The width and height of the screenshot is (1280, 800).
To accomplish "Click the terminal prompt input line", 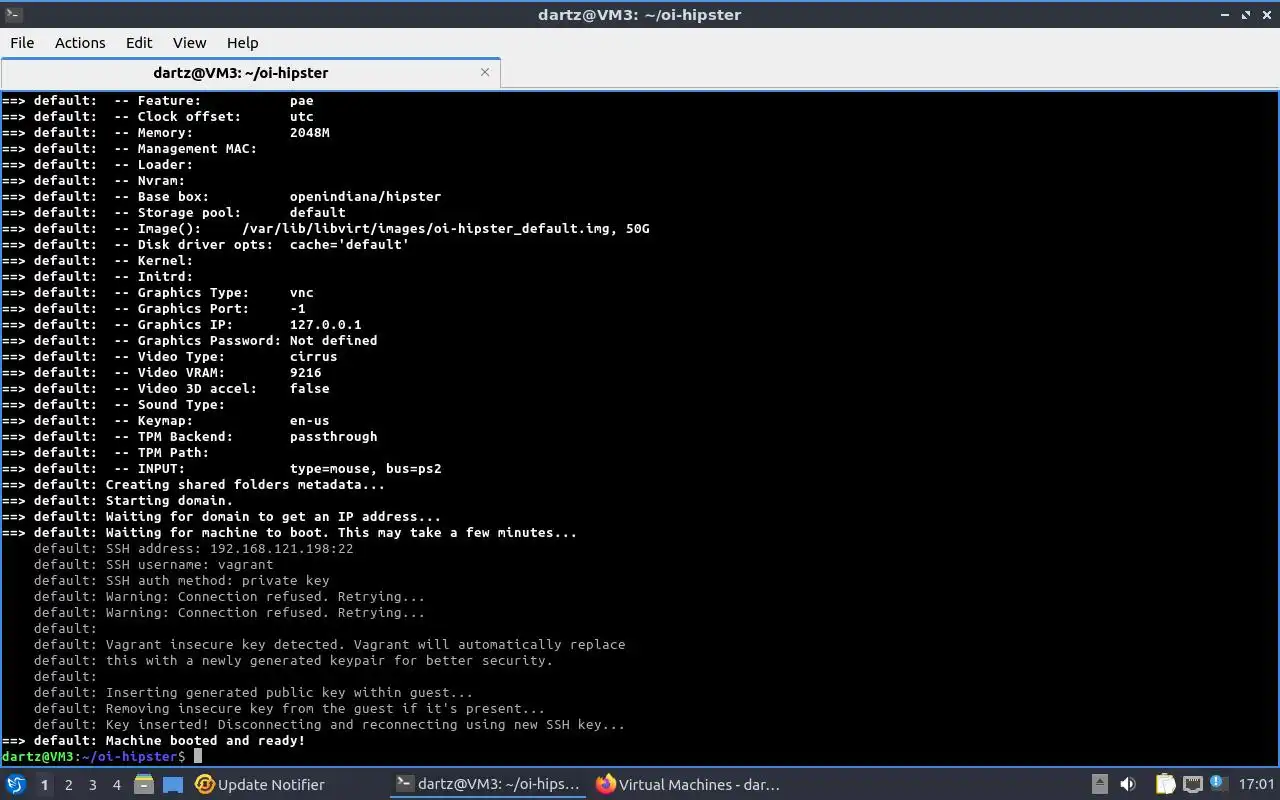I will point(640,756).
